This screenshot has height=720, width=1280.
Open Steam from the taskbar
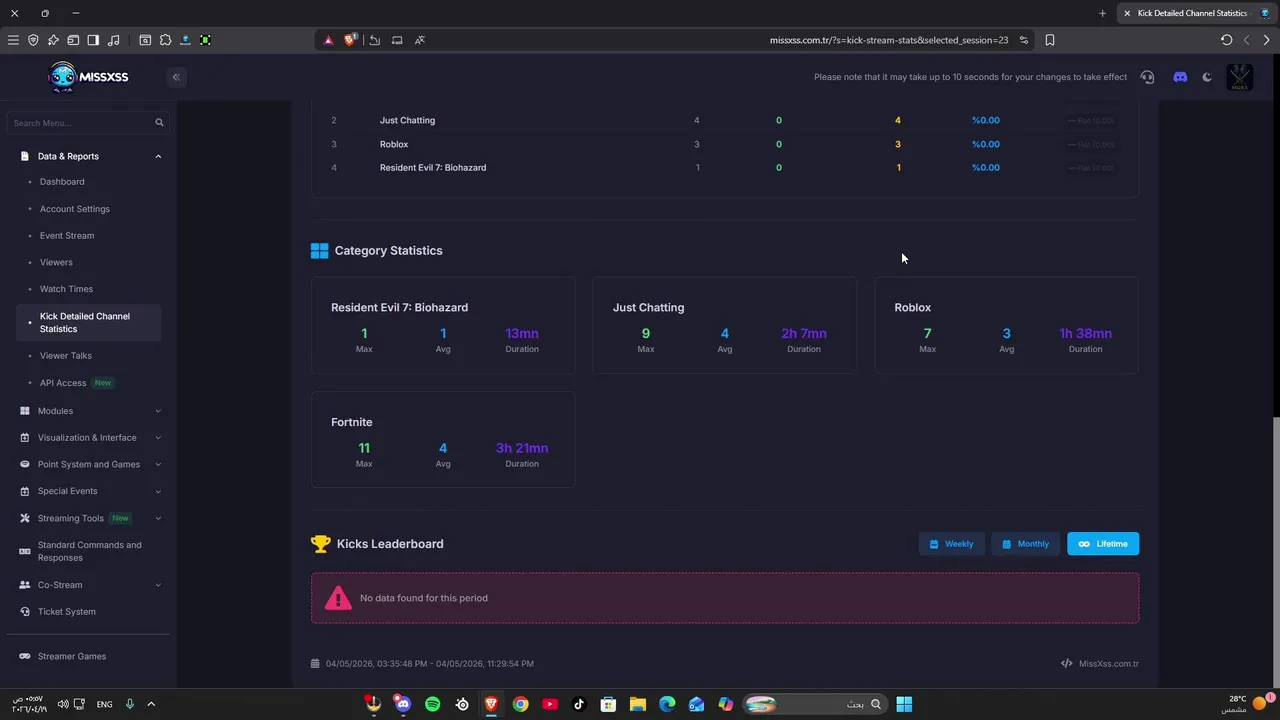462,704
